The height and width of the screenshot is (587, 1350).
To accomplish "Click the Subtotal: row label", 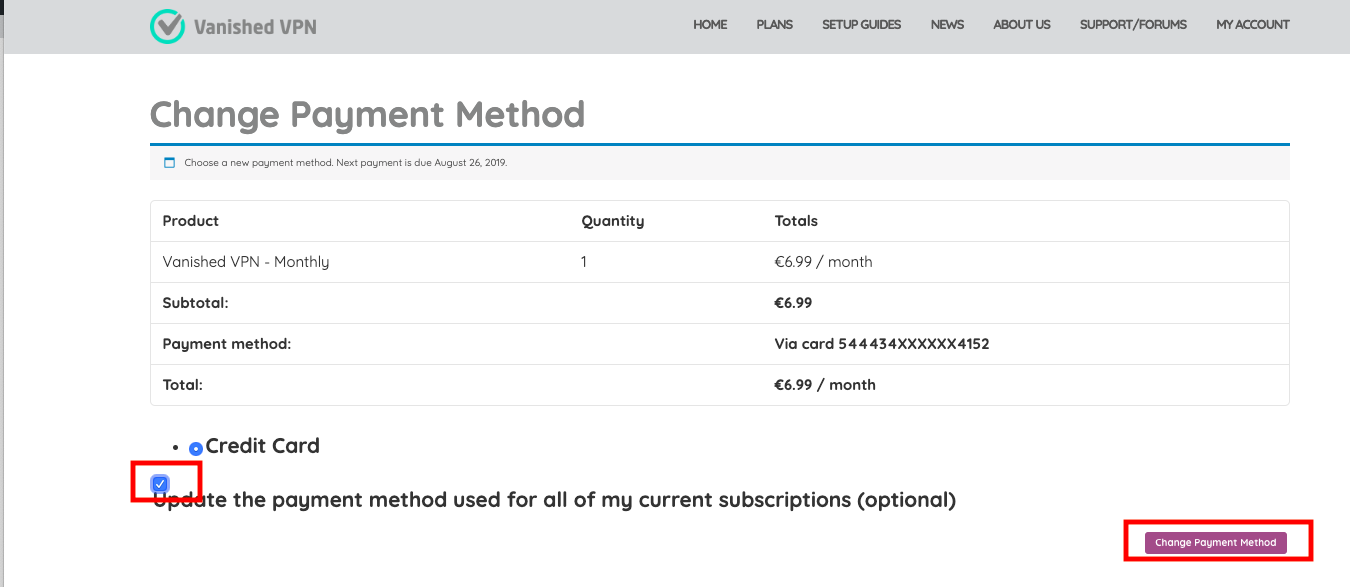I will pyautogui.click(x=196, y=303).
